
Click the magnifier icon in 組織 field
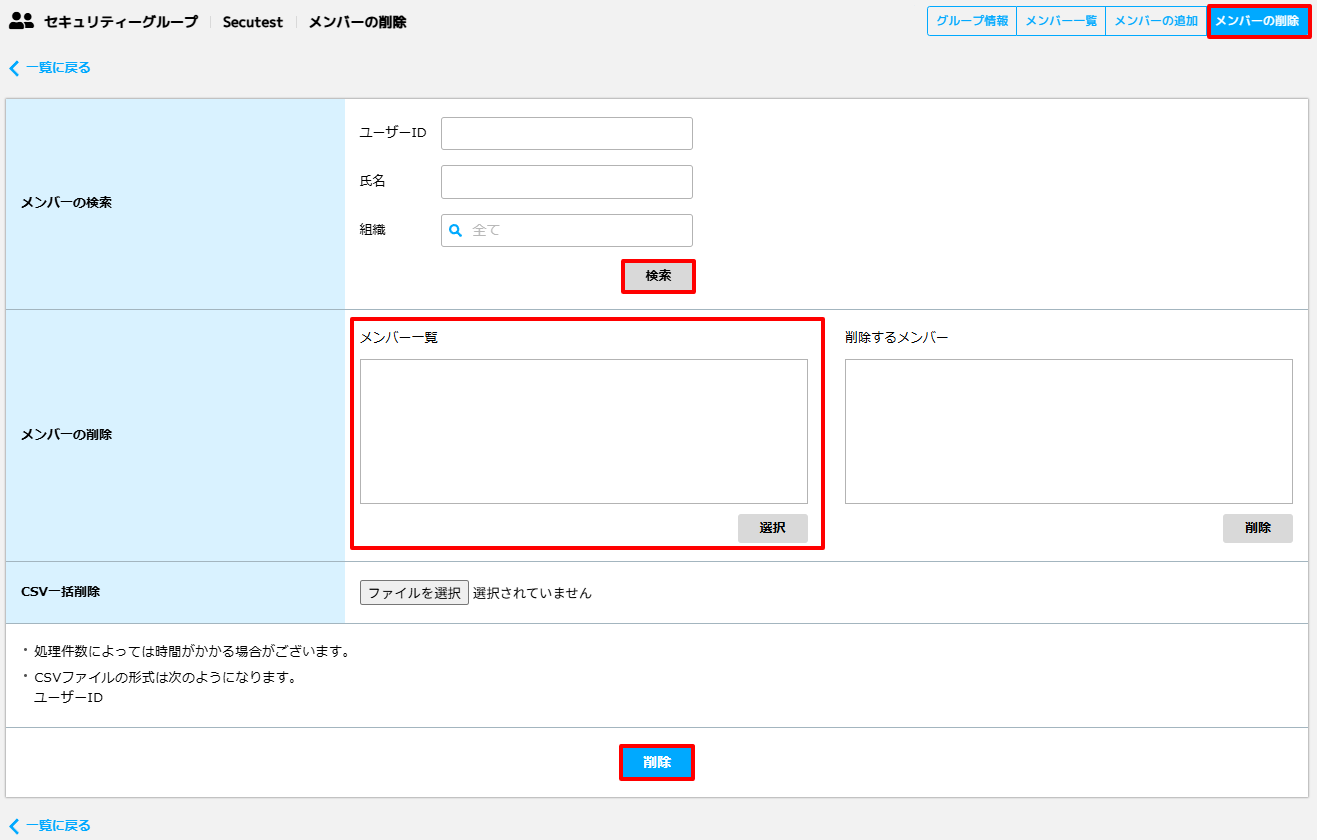(x=455, y=230)
